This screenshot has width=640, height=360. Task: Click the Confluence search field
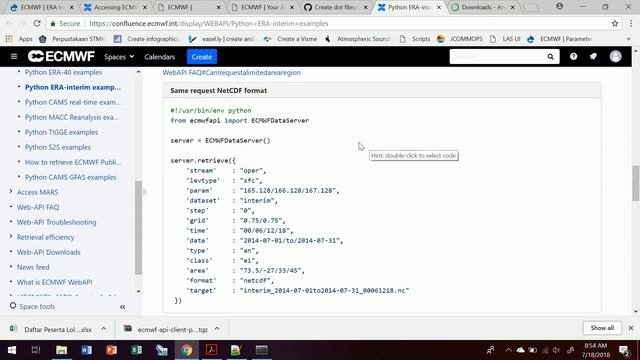[498, 57]
